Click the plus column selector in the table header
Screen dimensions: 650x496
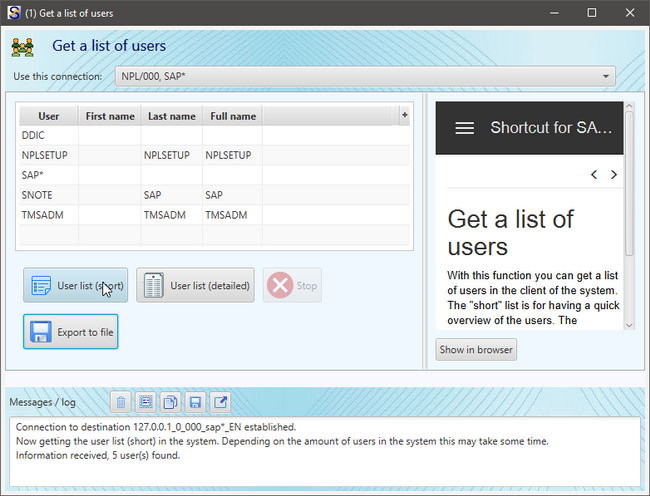(x=404, y=115)
